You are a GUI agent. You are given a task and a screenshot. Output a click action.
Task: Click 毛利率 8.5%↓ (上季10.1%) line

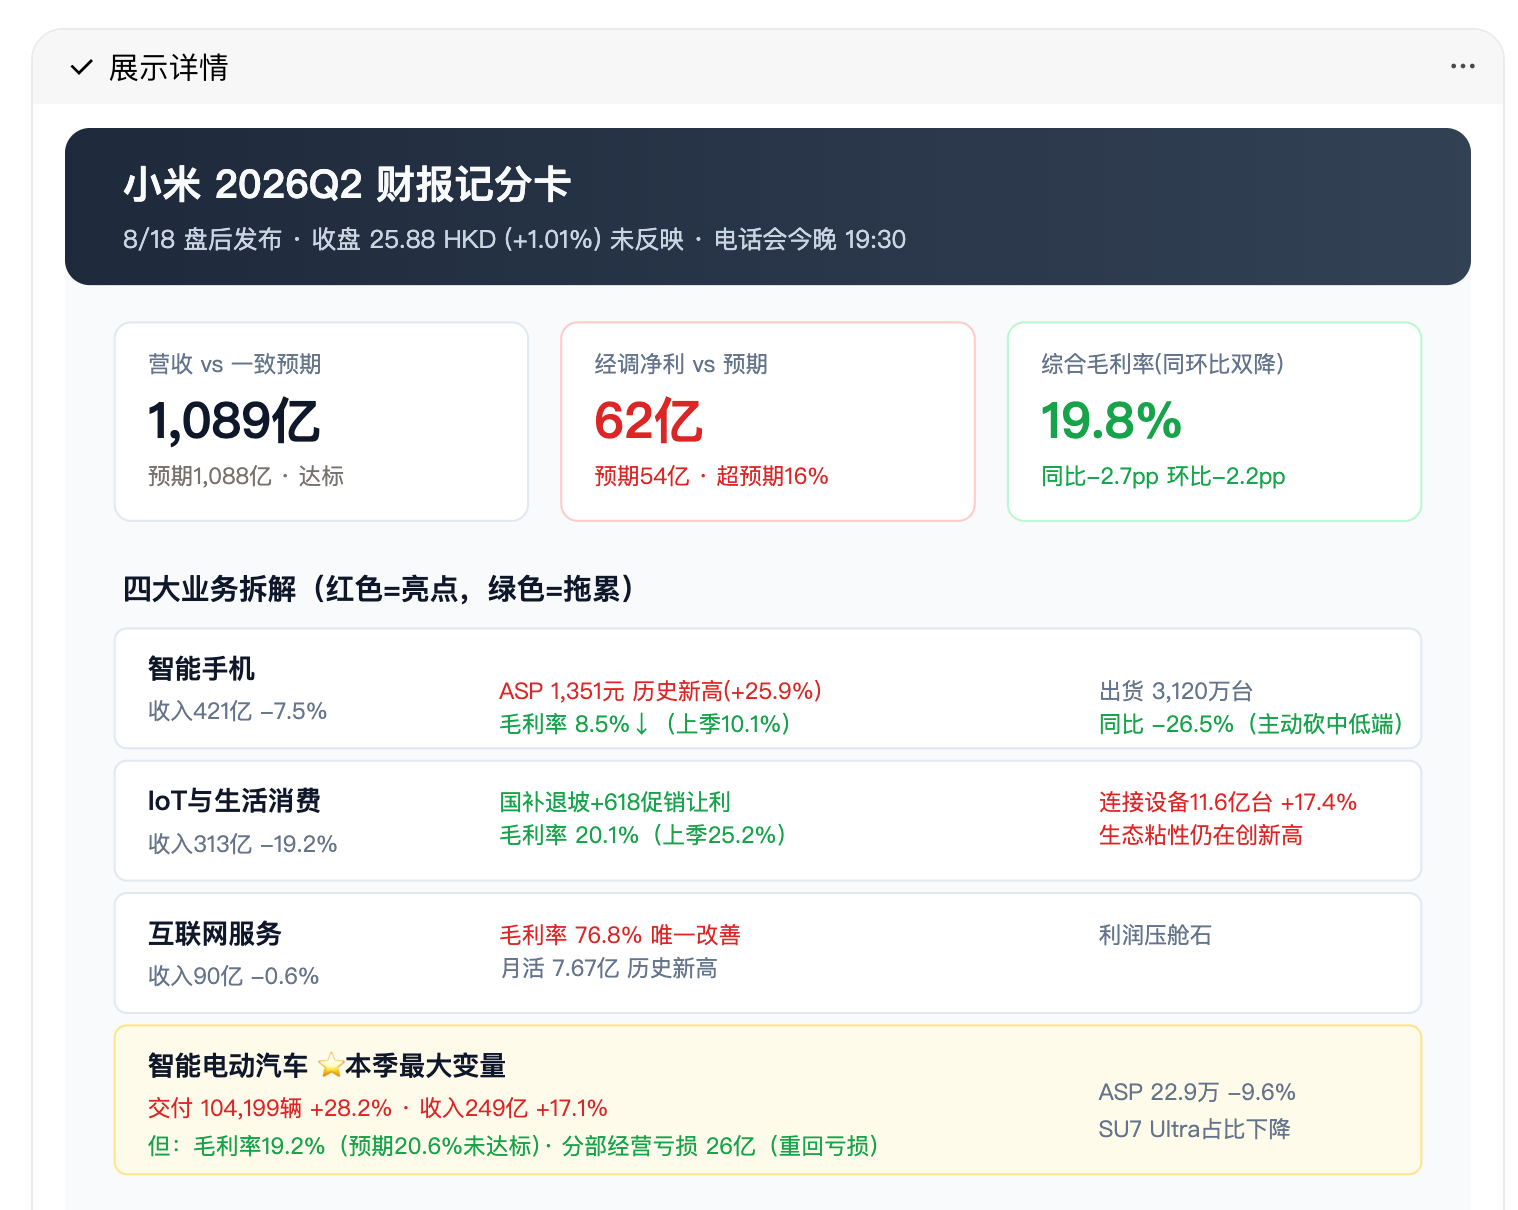click(x=645, y=724)
